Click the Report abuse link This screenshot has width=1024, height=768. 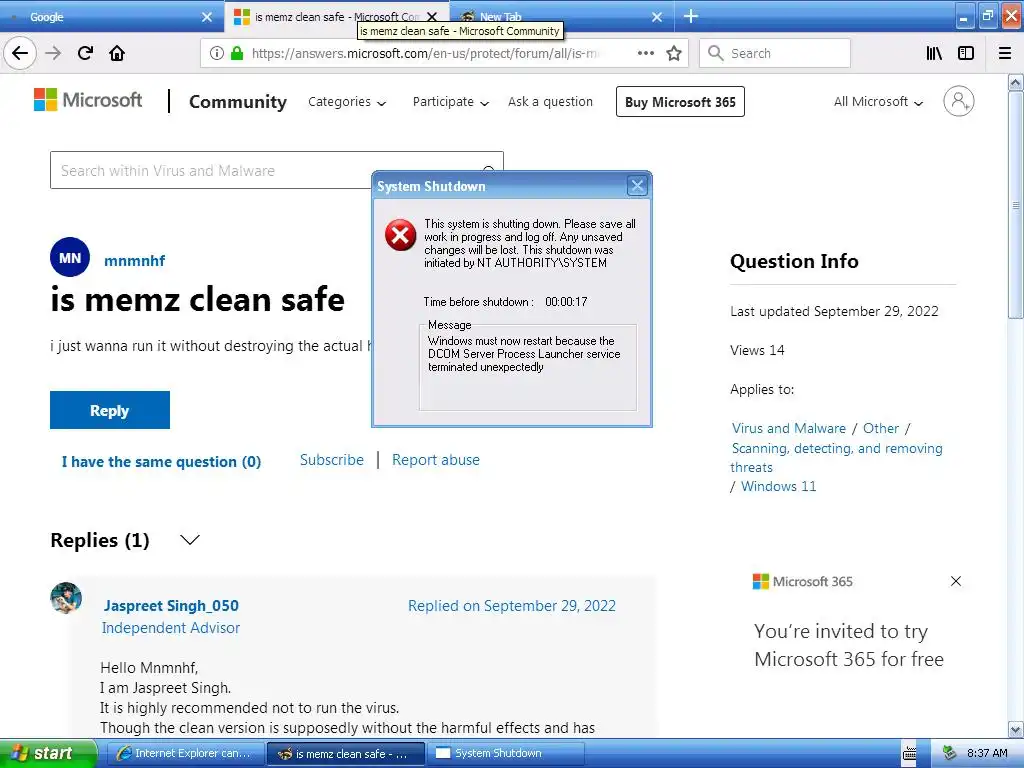(436, 460)
